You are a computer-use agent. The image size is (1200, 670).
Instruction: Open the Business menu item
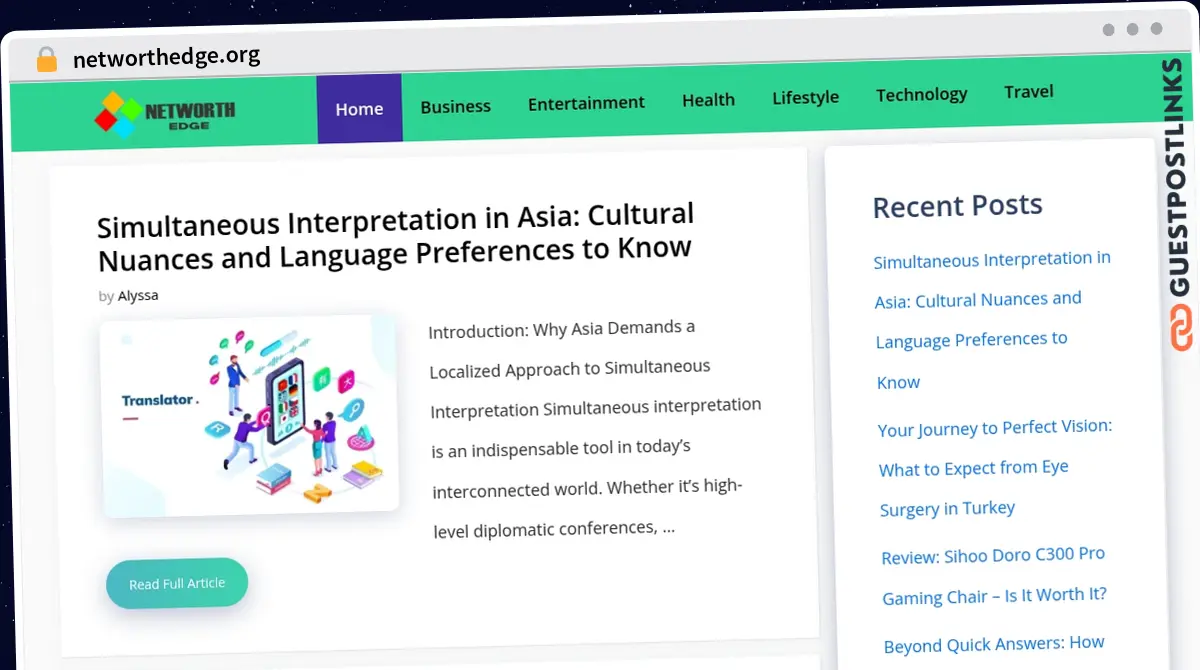tap(455, 106)
